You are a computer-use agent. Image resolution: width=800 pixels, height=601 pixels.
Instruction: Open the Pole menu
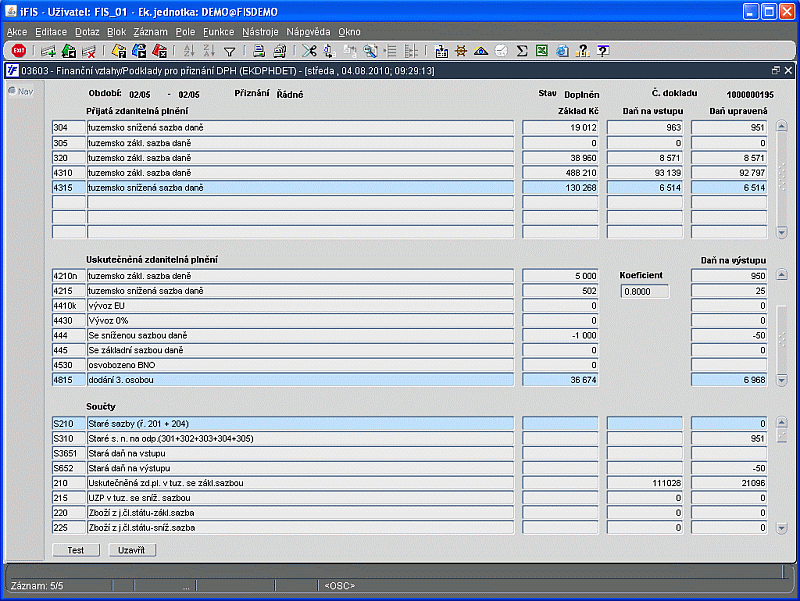tap(185, 32)
